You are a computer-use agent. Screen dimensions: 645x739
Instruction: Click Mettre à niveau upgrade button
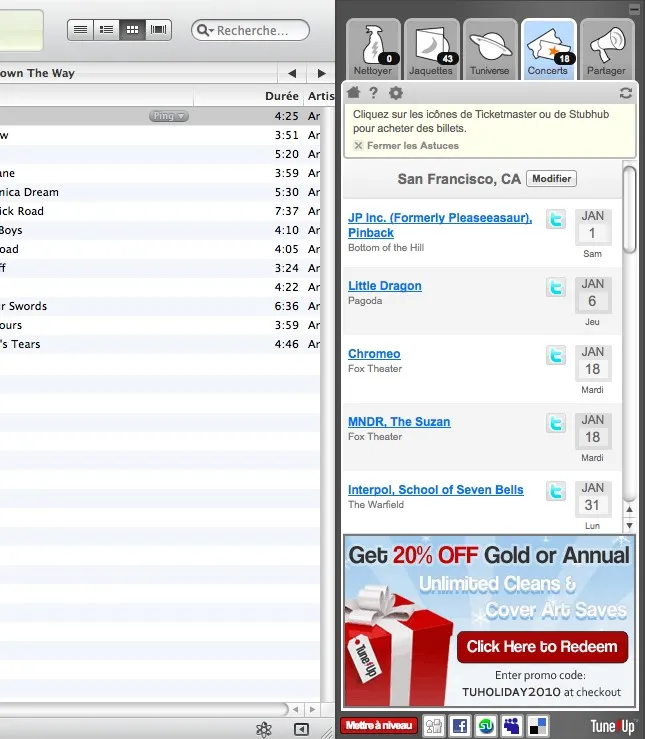point(379,725)
